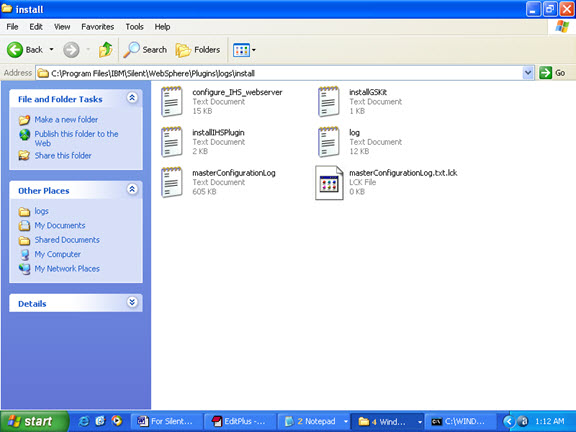Select the masterConfigurationLog.txt.lck file icon
Viewport: 576px width, 432px height.
point(329,183)
